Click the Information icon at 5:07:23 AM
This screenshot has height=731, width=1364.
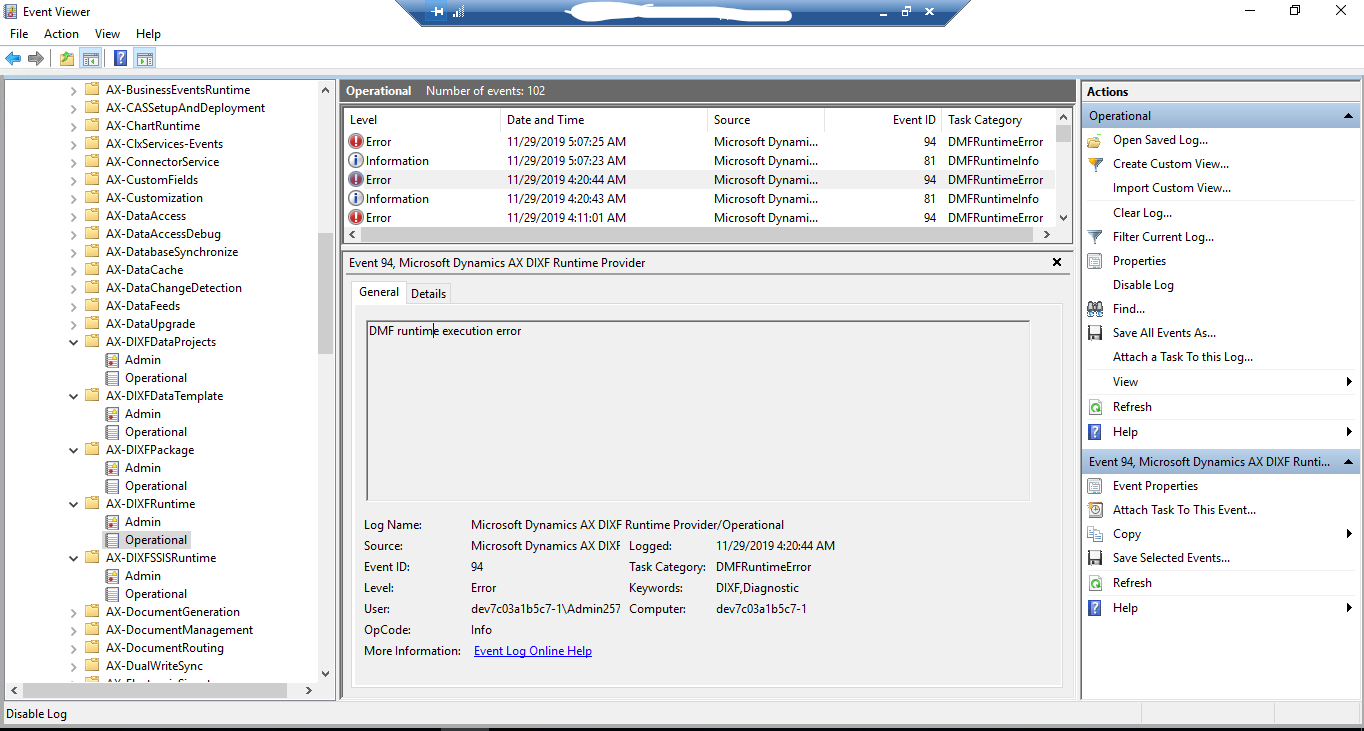[x=356, y=161]
